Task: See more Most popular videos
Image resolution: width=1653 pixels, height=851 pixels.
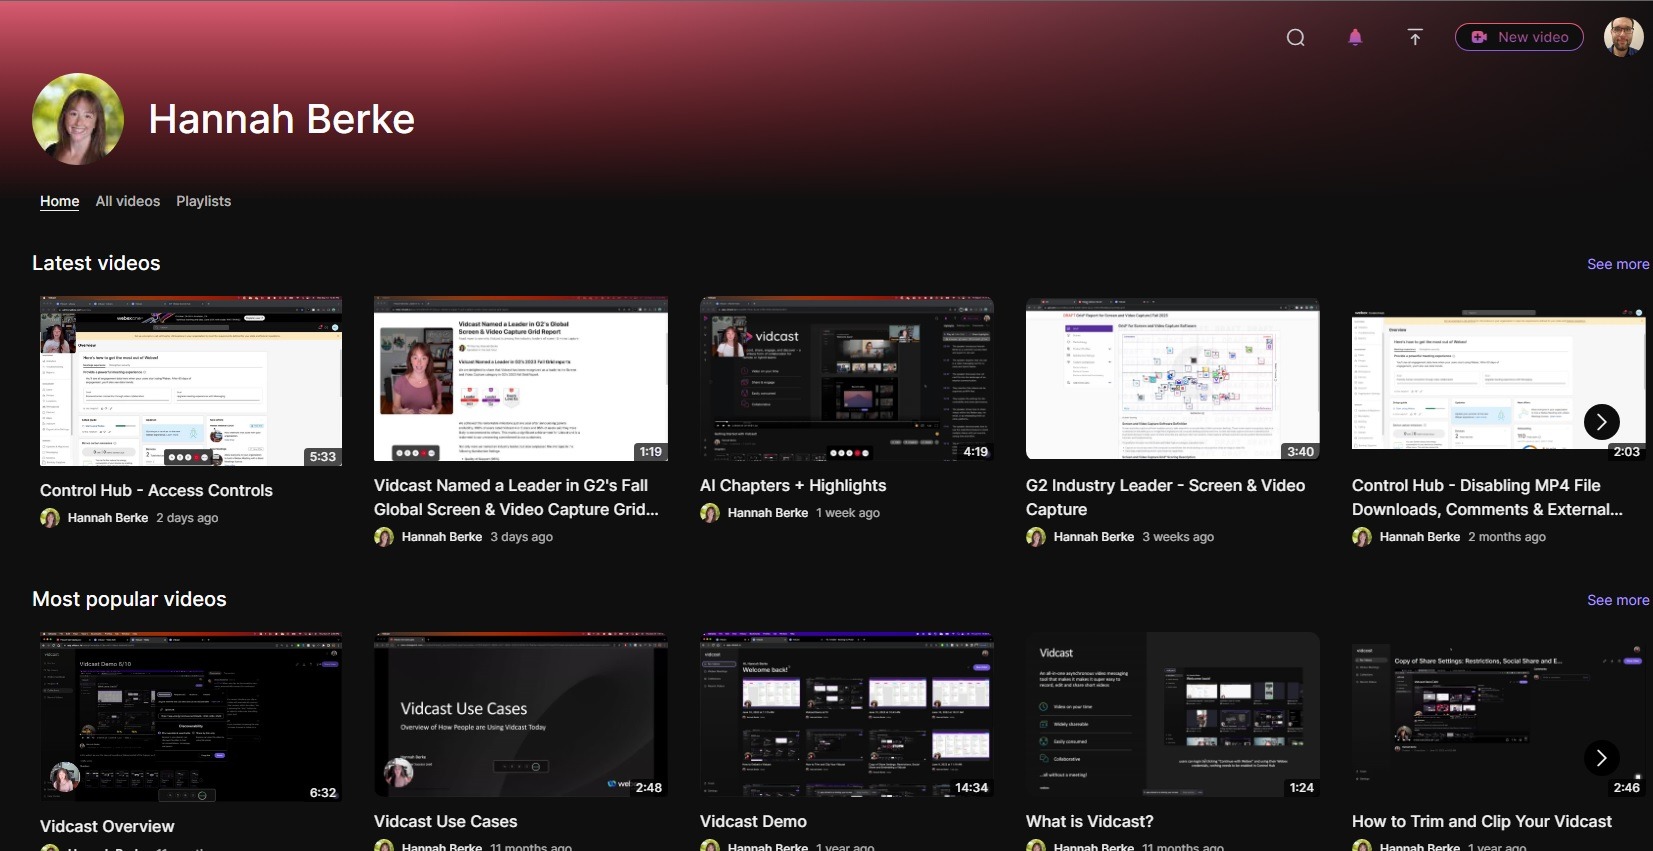Action: (x=1618, y=600)
